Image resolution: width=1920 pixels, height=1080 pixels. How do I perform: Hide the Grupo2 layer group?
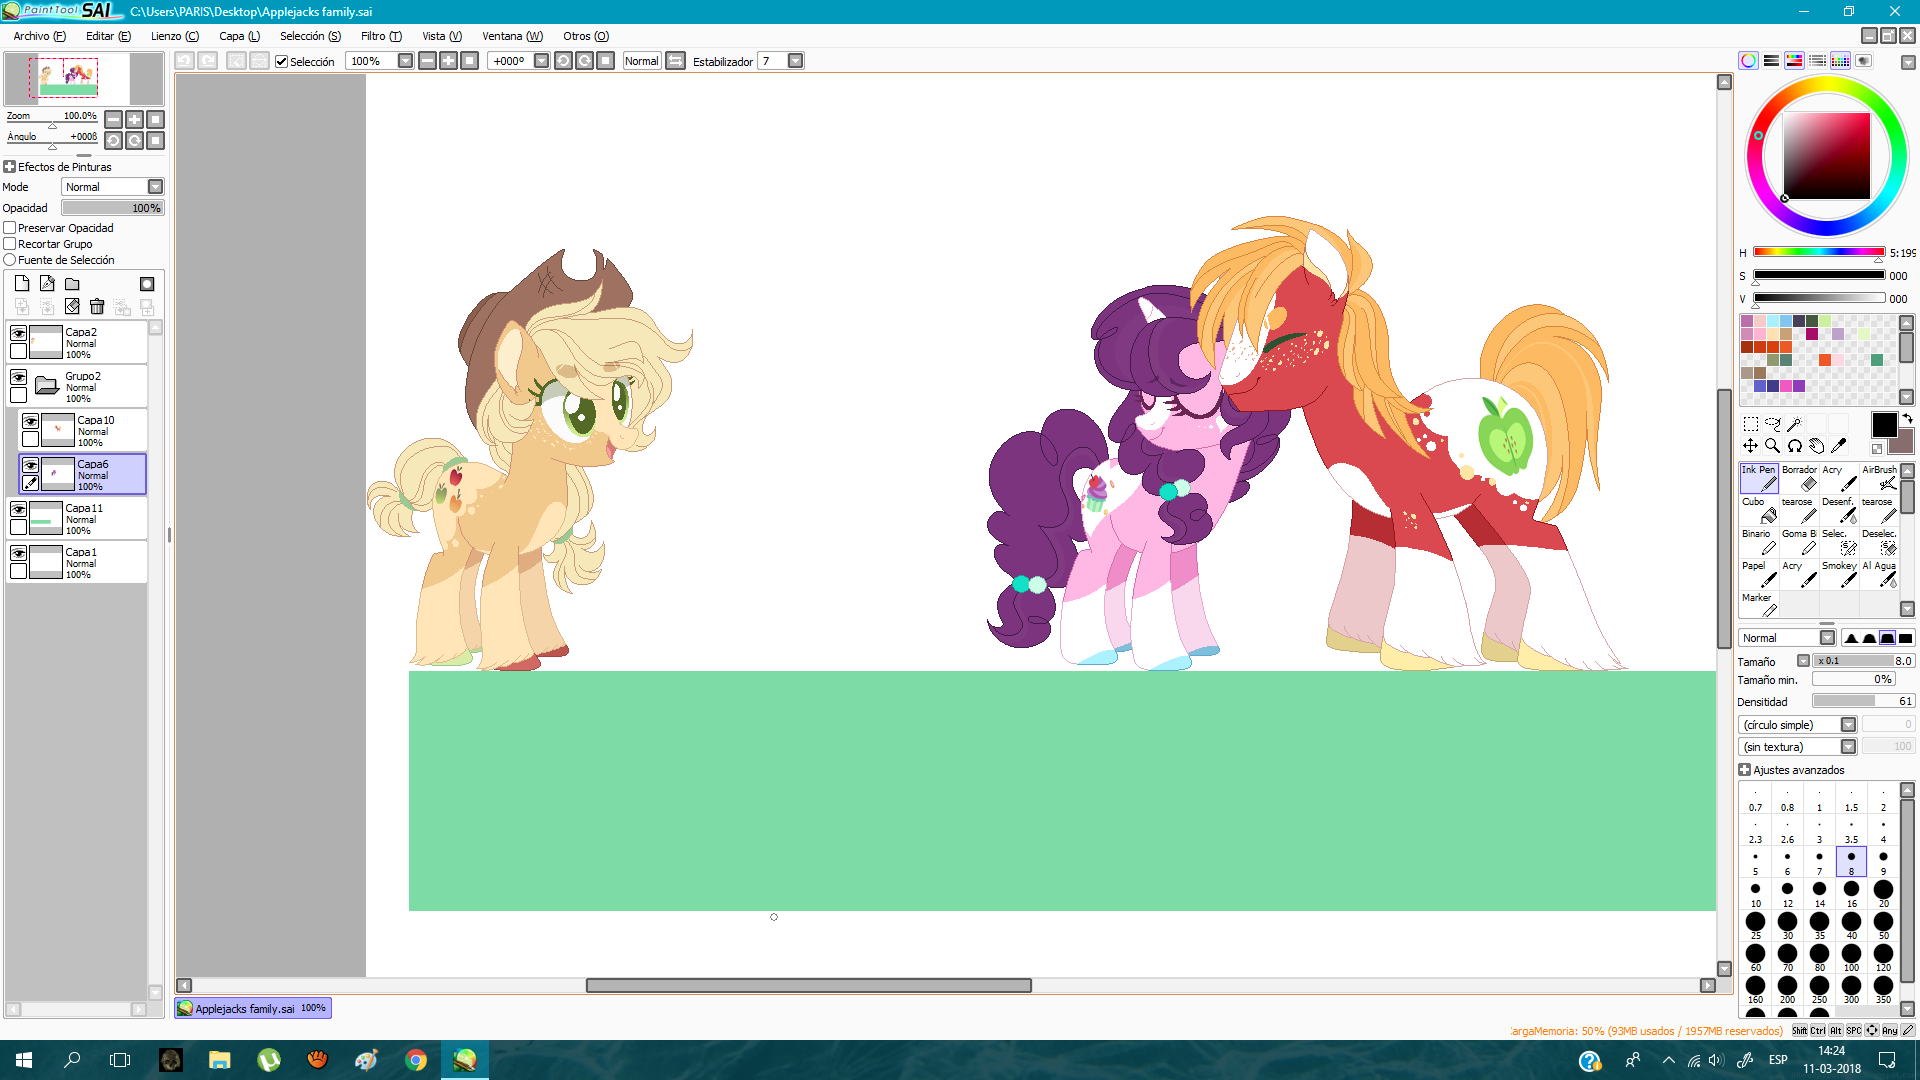tap(18, 377)
